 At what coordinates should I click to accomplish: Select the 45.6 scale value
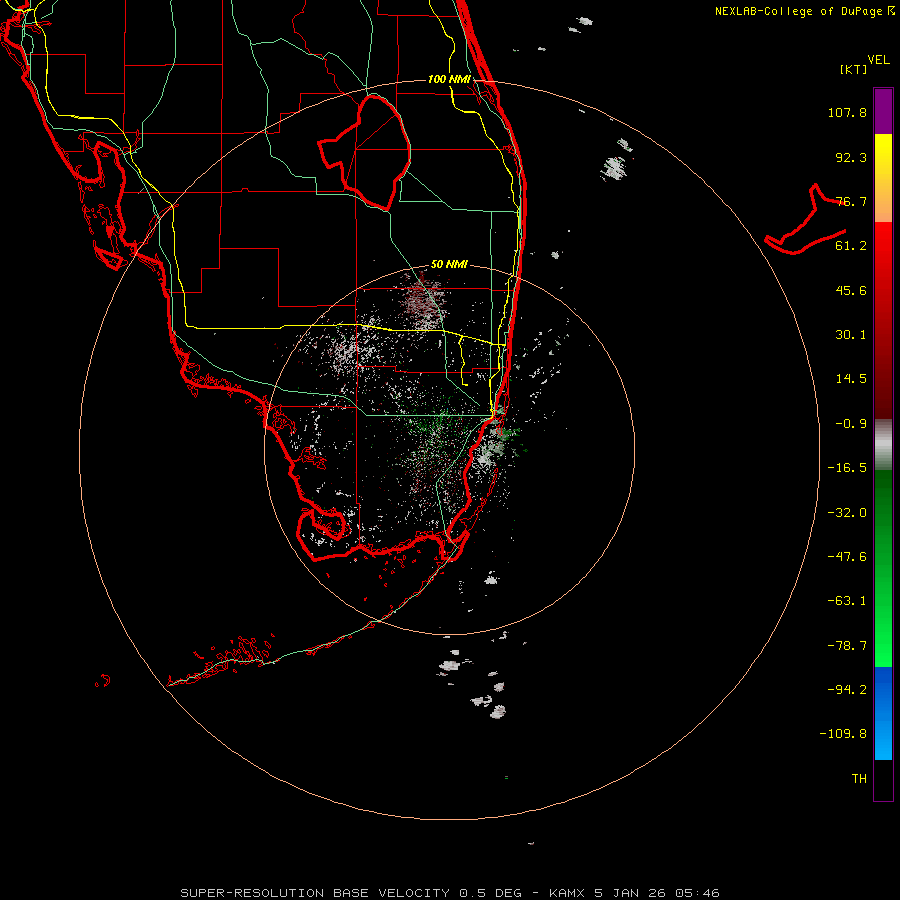coord(851,290)
